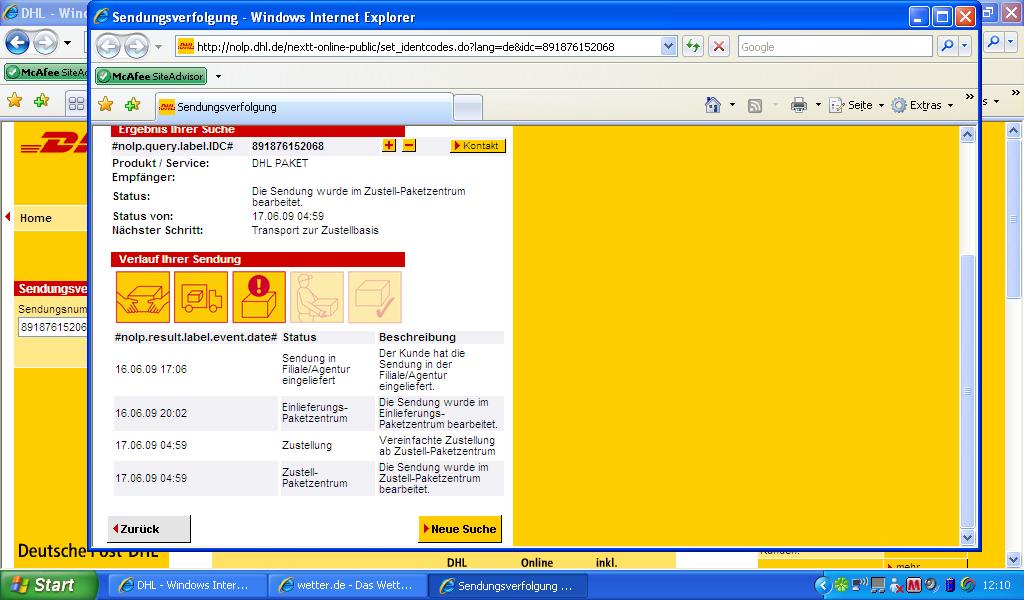This screenshot has height=600, width=1024.
Task: Click the yellow minus button beside tracking number
Action: [409, 145]
